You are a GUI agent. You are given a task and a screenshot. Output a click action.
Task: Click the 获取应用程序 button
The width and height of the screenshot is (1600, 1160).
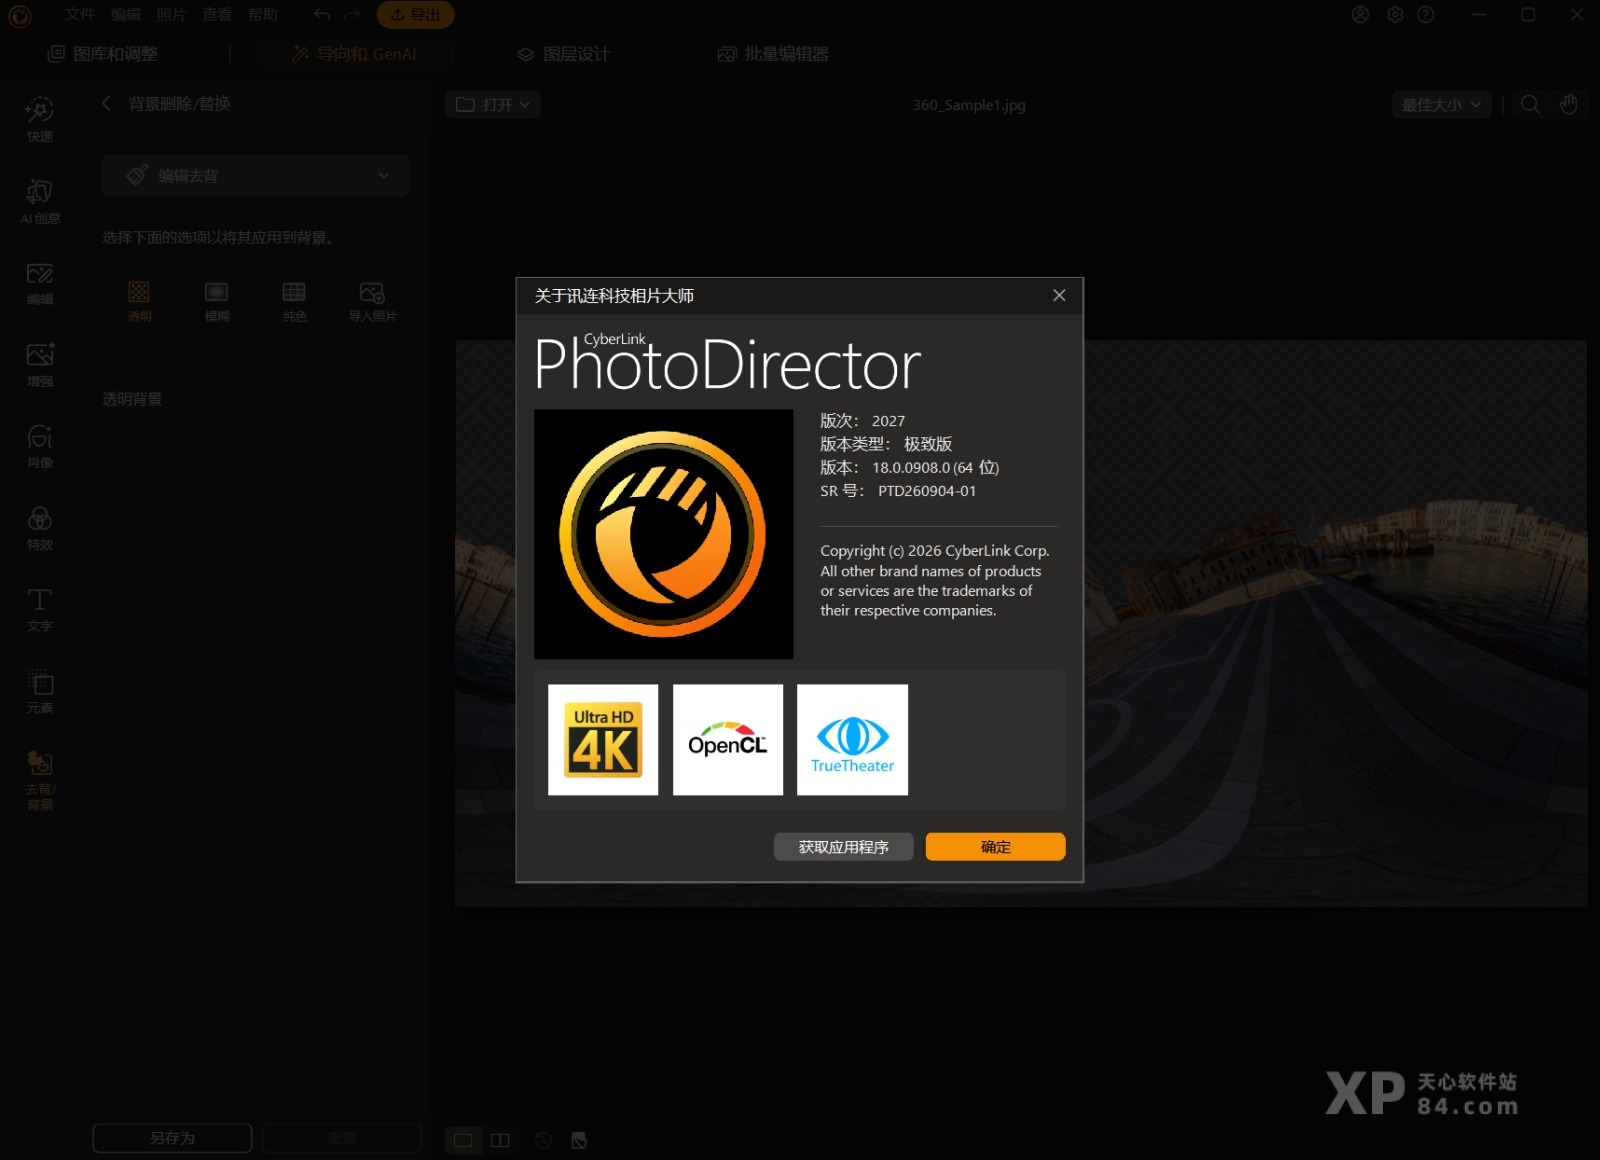(x=843, y=847)
